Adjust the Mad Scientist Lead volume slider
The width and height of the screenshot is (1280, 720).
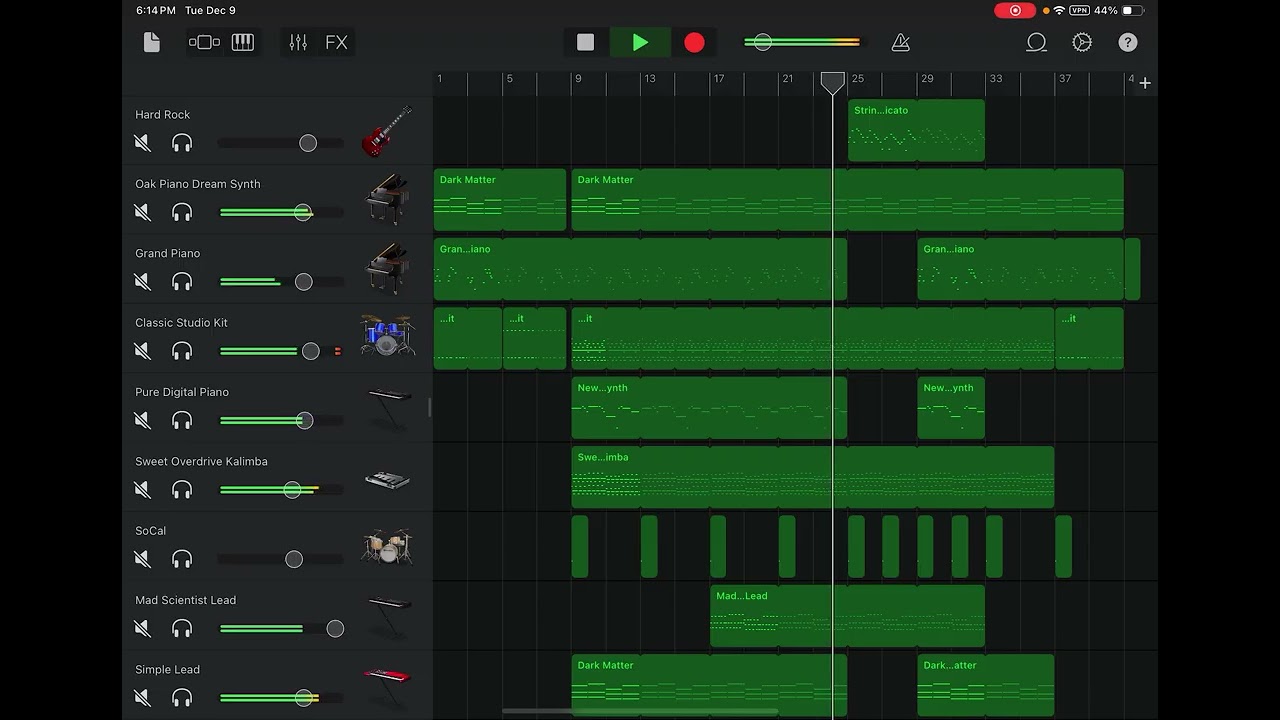click(x=281, y=629)
